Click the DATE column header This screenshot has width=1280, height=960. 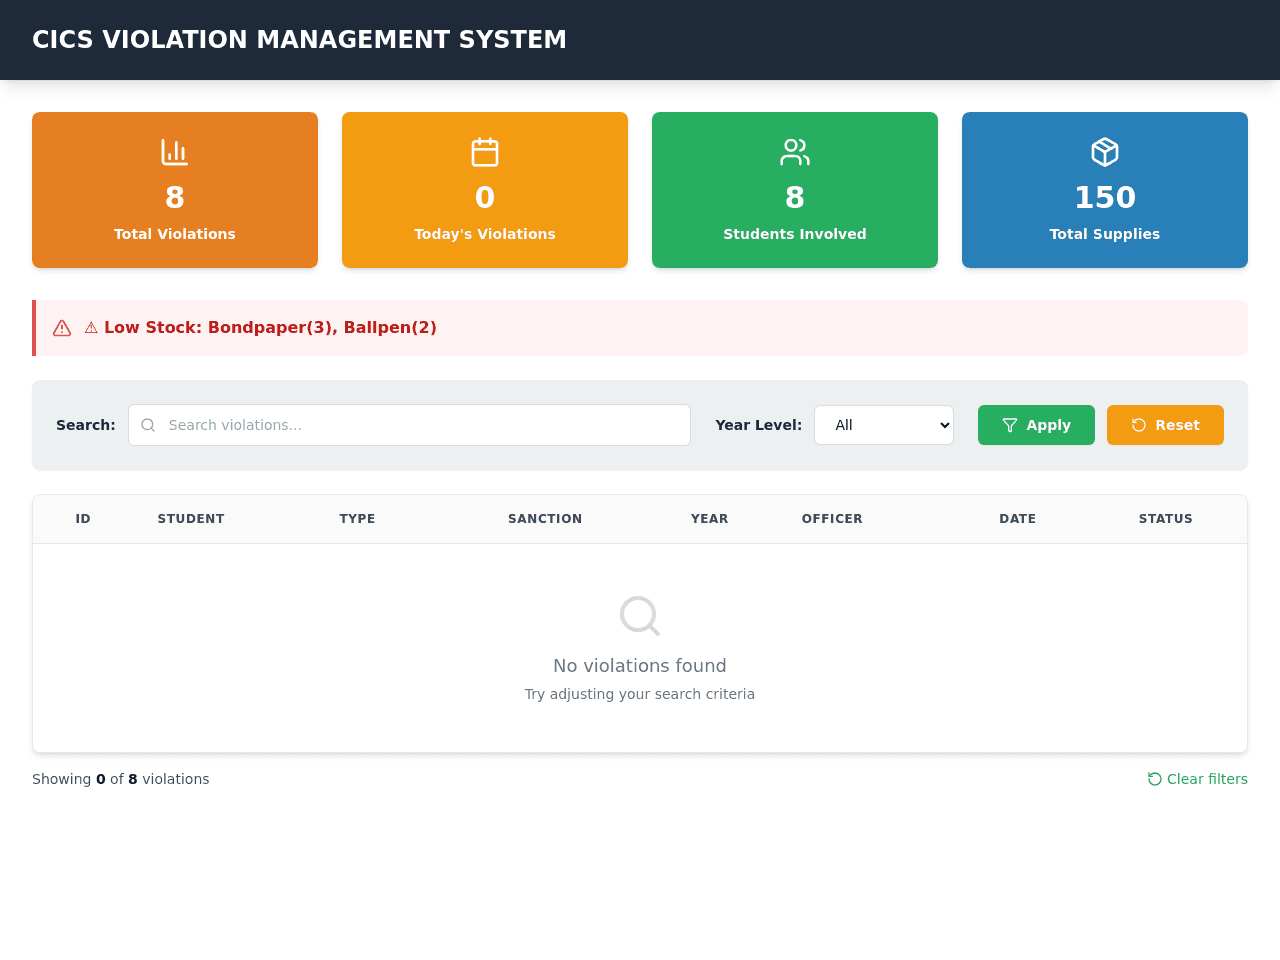pyautogui.click(x=1018, y=519)
